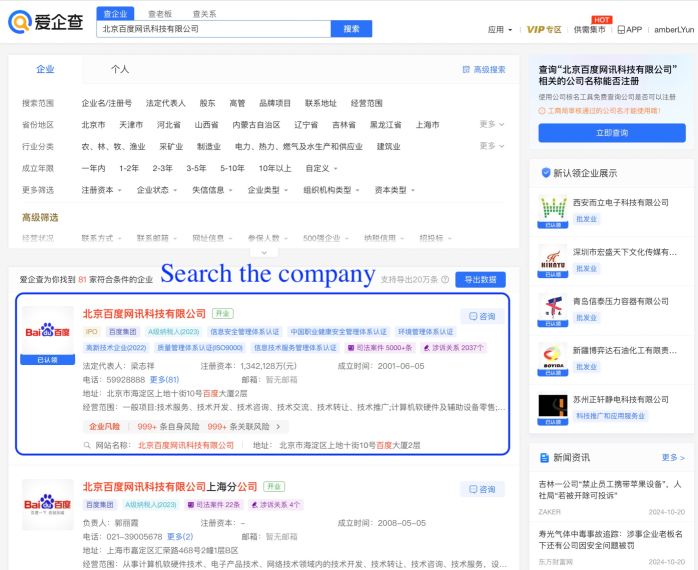This screenshot has width=698, height=570.
Task: Open news 吉林一公司禁止员工携带苹果设备
Action: click(610, 490)
